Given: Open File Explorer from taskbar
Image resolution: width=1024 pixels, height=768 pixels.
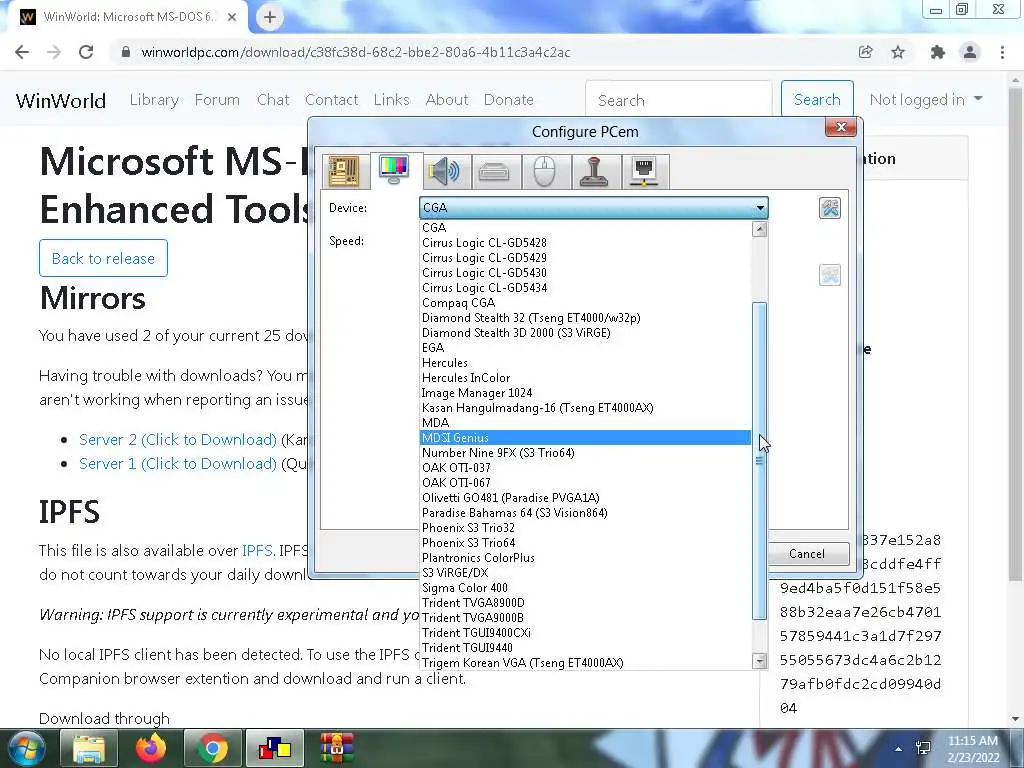Looking at the screenshot, I should pyautogui.click(x=89, y=748).
